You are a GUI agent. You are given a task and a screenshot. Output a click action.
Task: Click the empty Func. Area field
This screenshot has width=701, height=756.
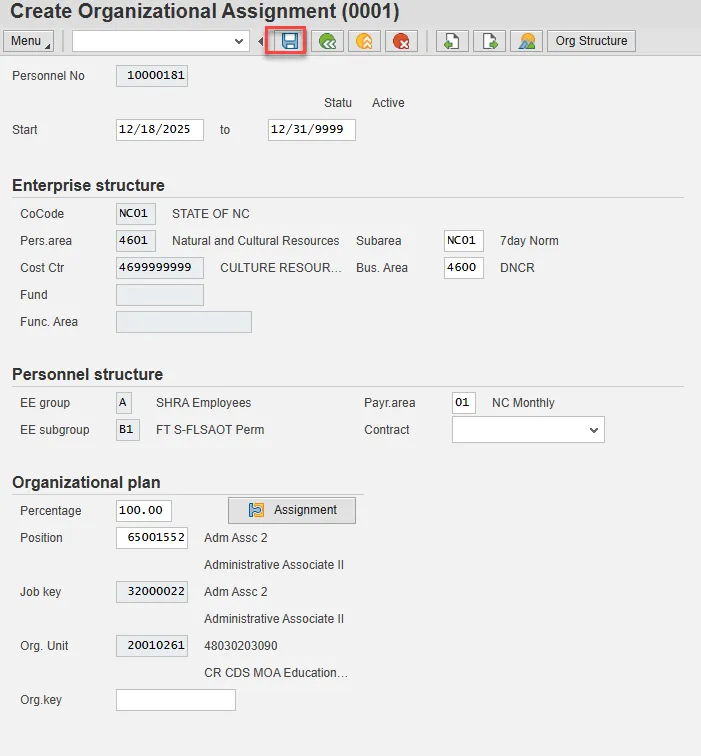pos(184,322)
